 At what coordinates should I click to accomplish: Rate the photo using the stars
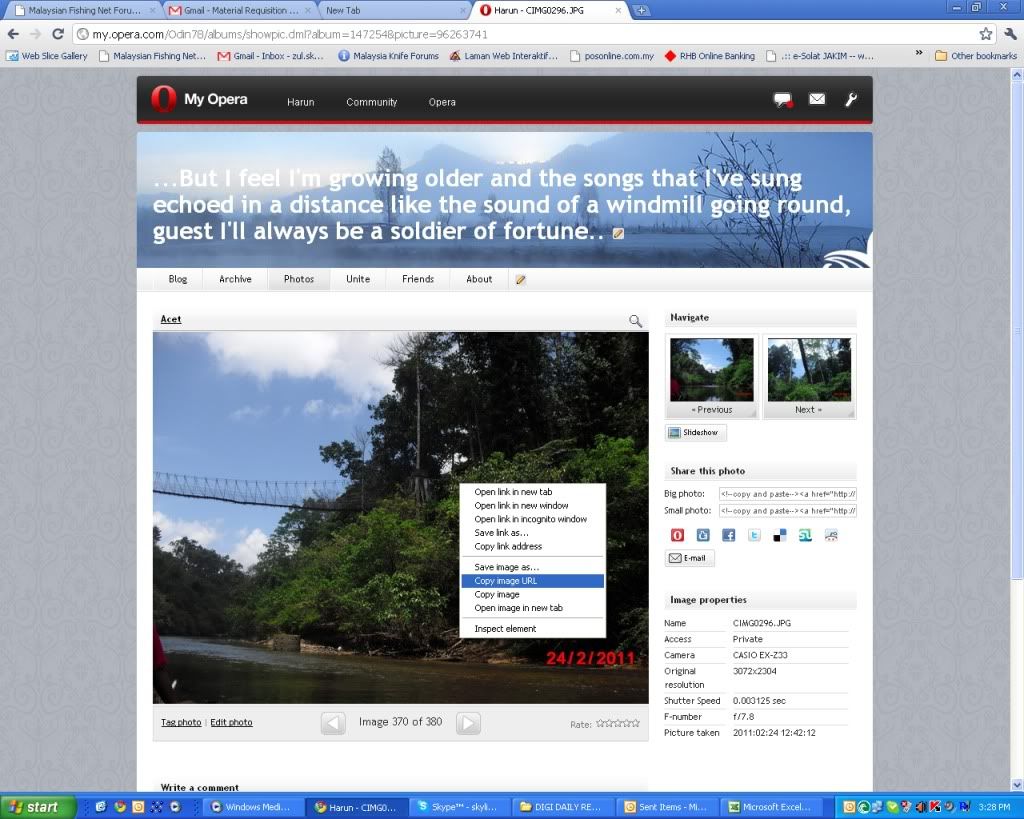pos(617,723)
